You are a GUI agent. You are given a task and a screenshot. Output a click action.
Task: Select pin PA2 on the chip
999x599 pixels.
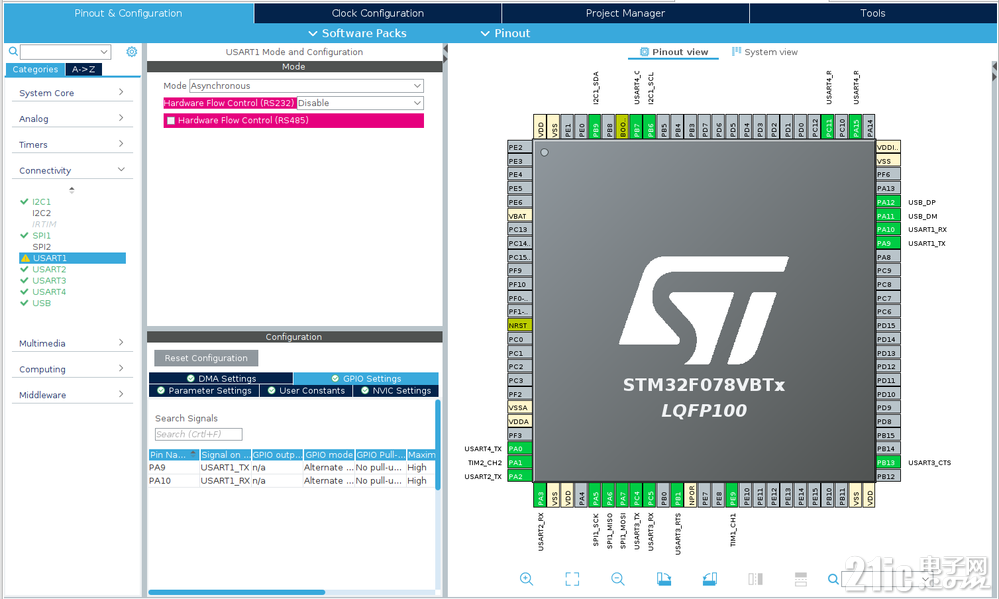pos(520,476)
